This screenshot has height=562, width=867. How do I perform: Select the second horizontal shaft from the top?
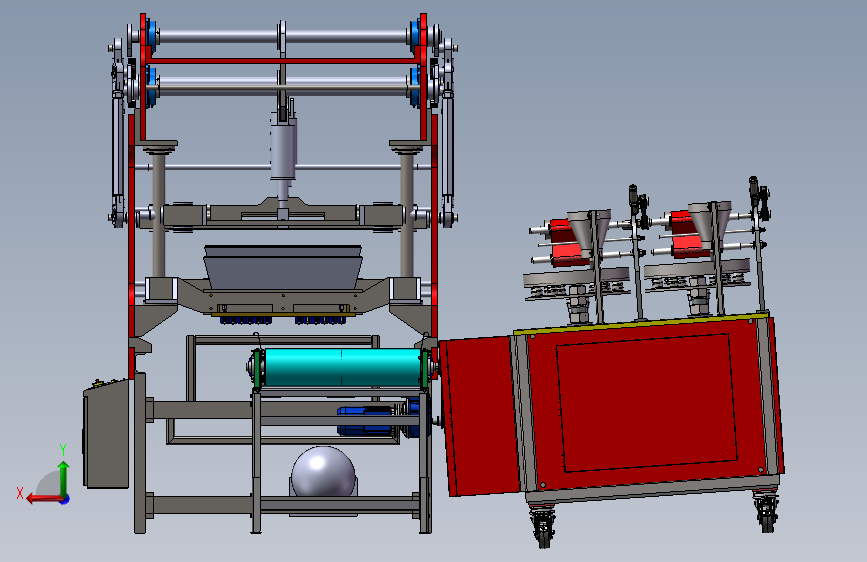(283, 87)
